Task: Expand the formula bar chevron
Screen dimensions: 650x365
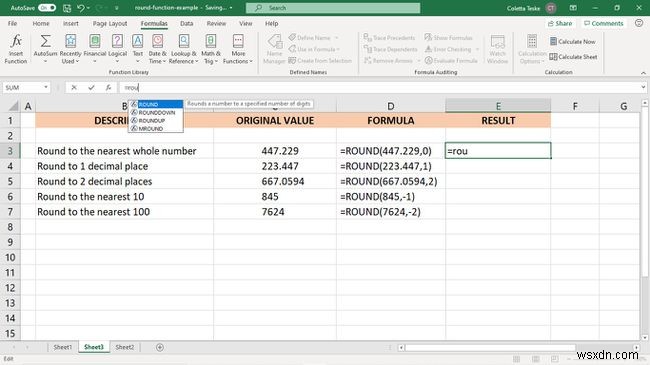Action: tap(643, 88)
